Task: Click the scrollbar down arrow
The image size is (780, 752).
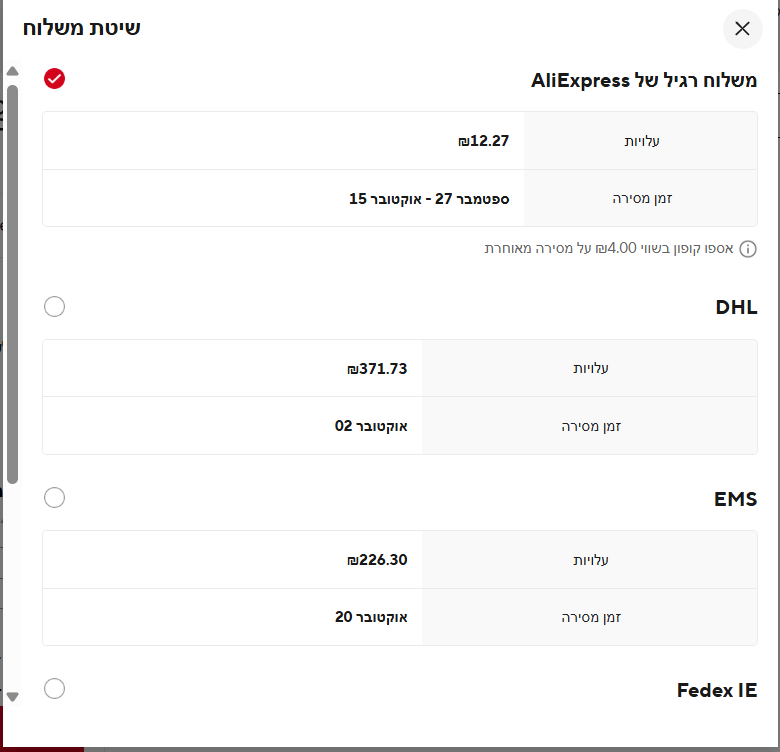Action: click(x=12, y=696)
